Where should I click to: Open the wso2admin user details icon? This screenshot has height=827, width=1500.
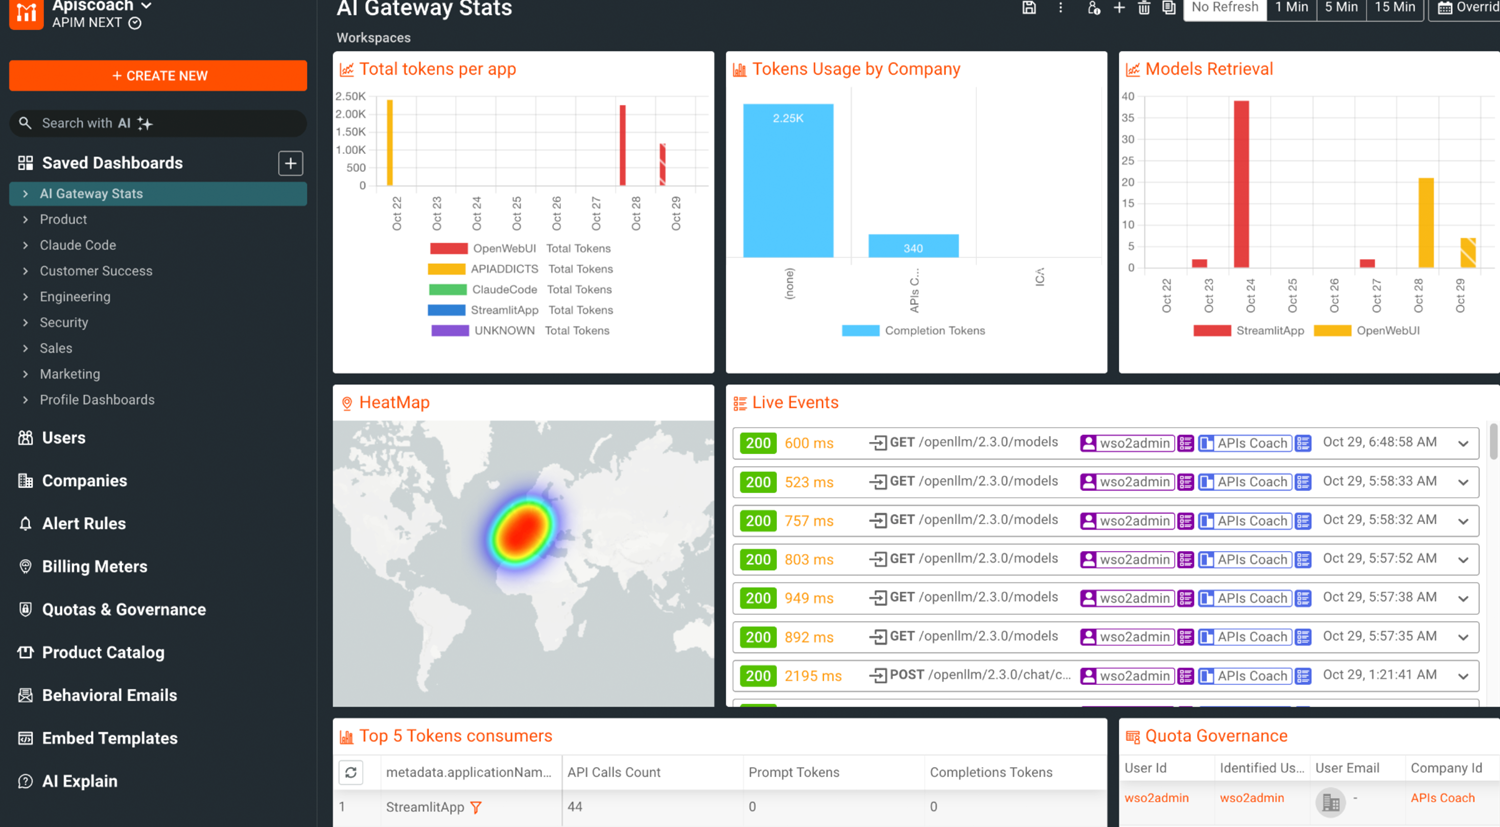click(x=1186, y=443)
